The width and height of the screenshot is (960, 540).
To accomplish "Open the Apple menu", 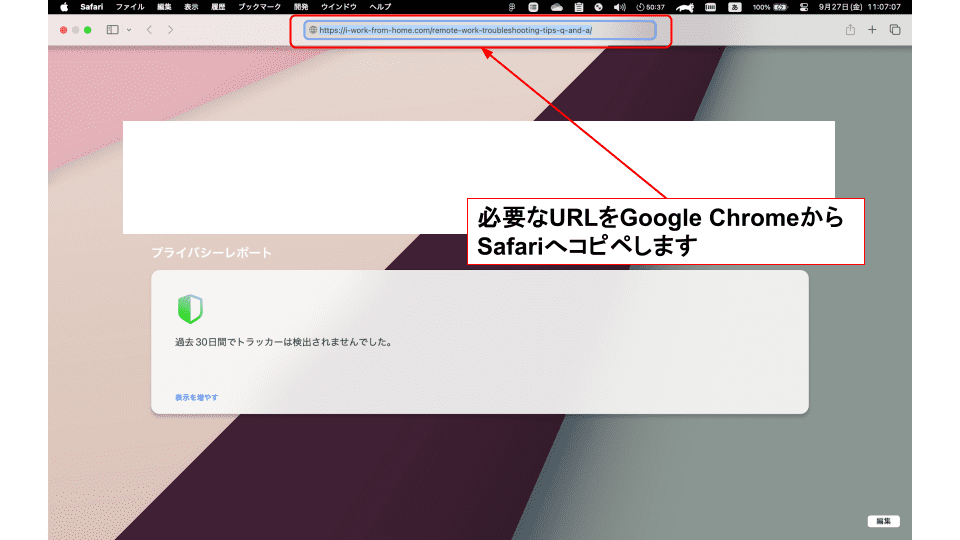I will 64,6.
